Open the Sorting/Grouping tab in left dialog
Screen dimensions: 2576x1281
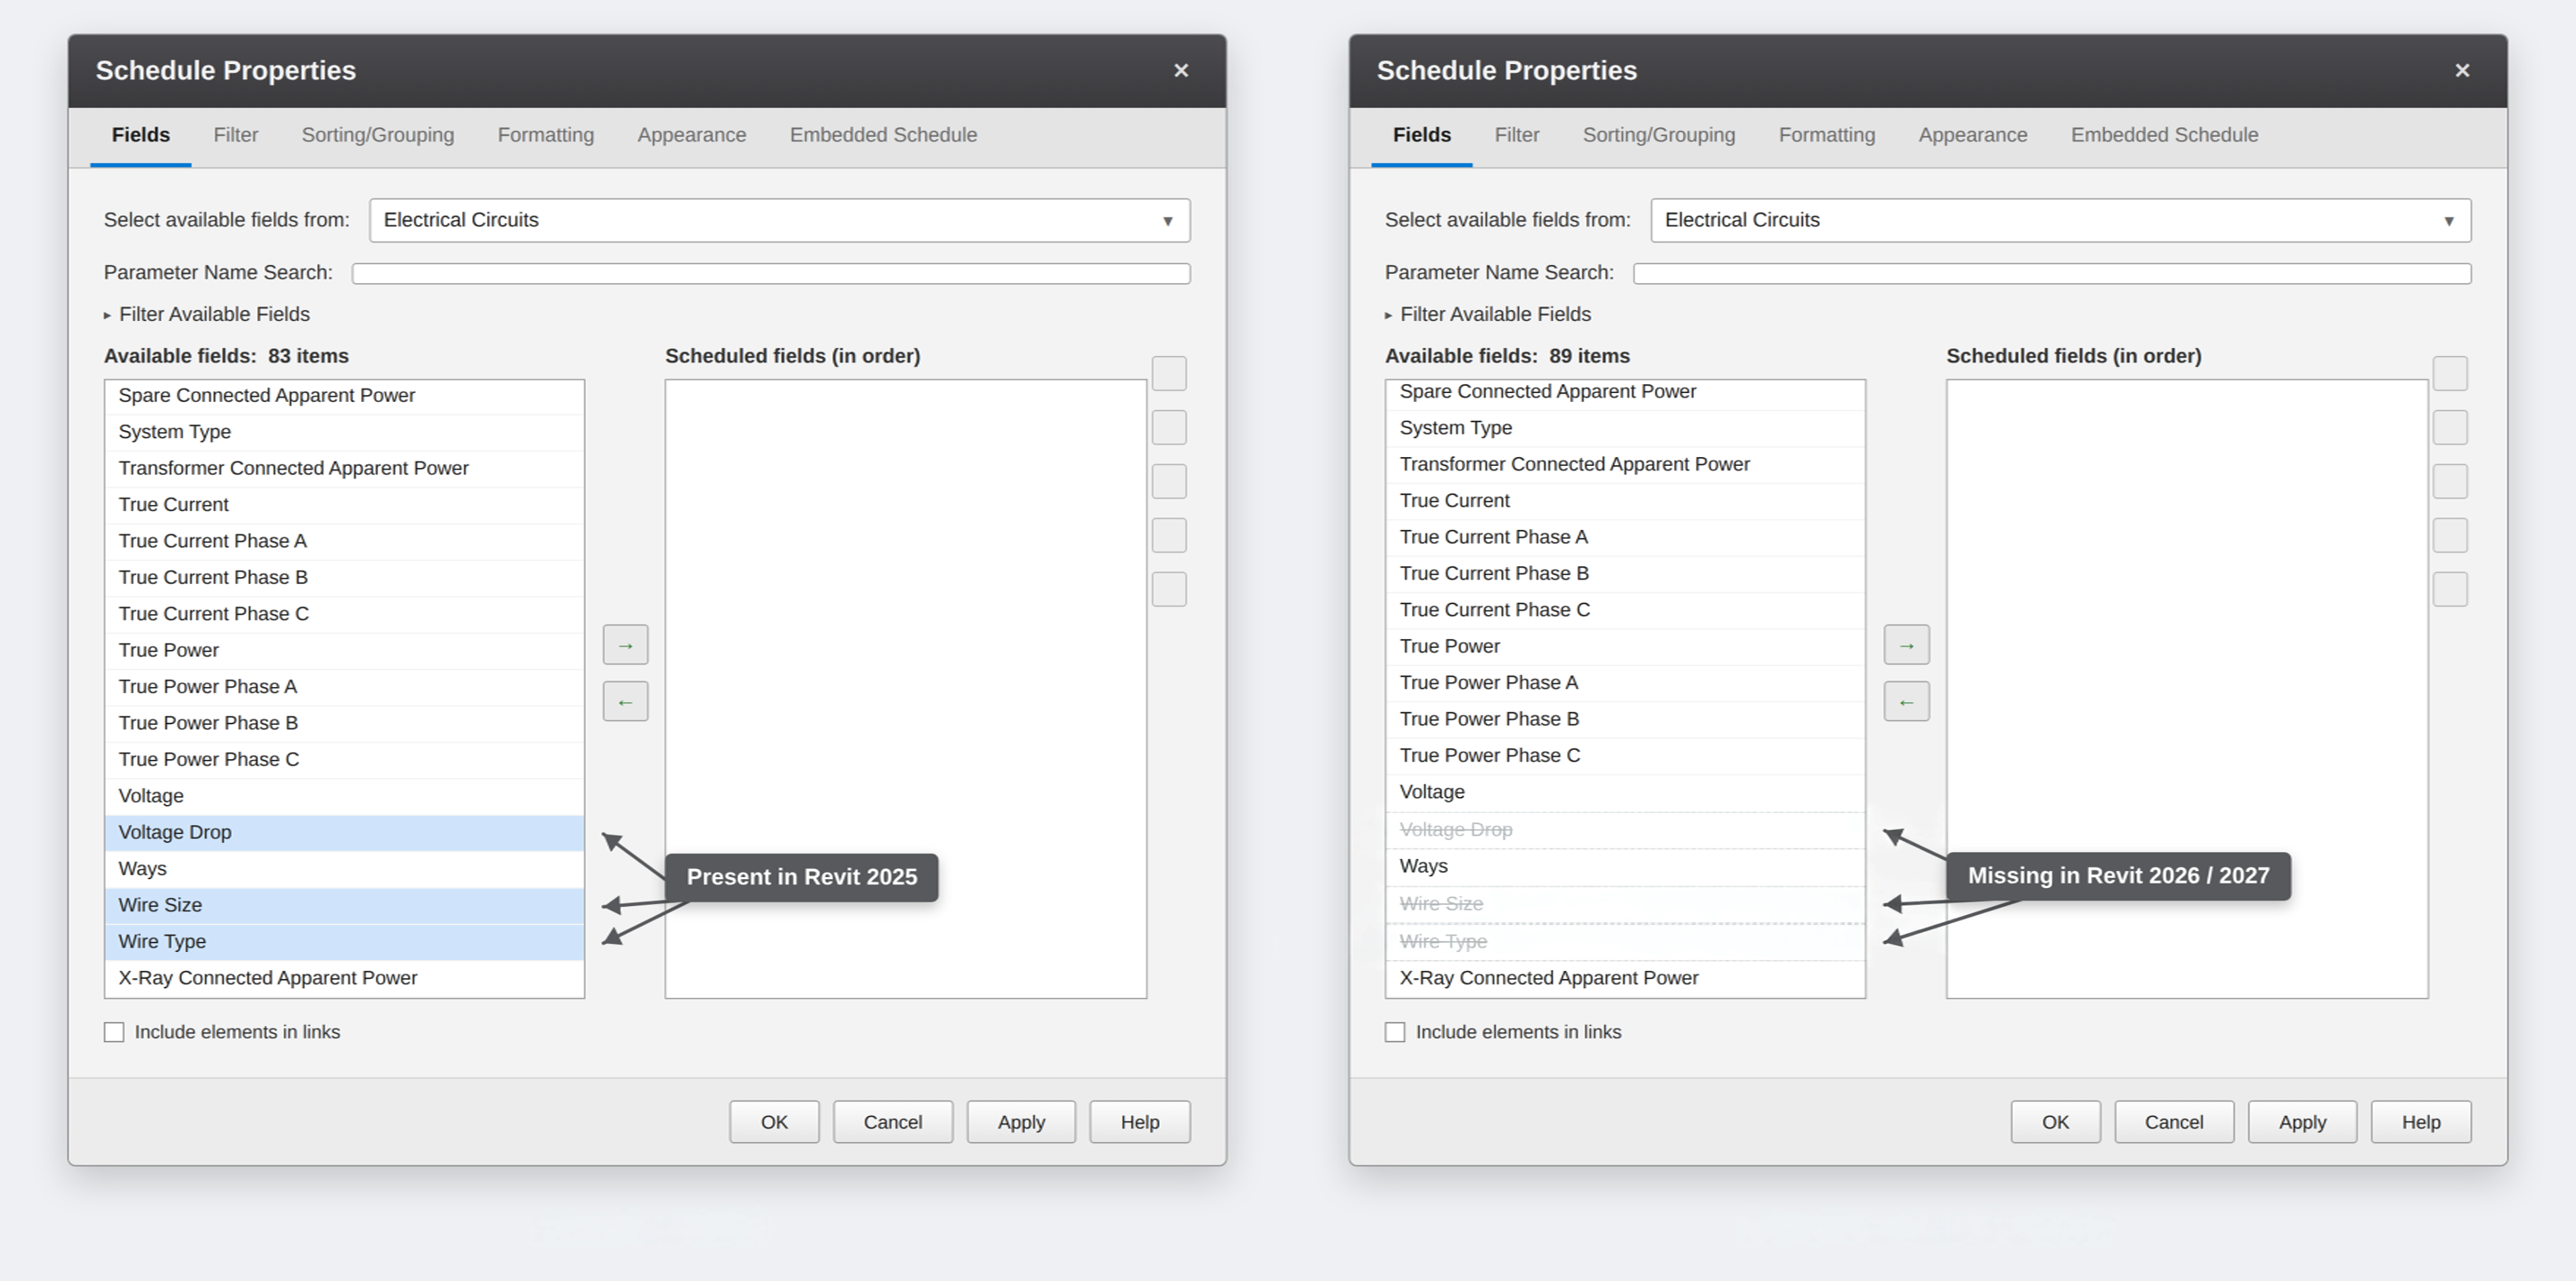(x=378, y=135)
